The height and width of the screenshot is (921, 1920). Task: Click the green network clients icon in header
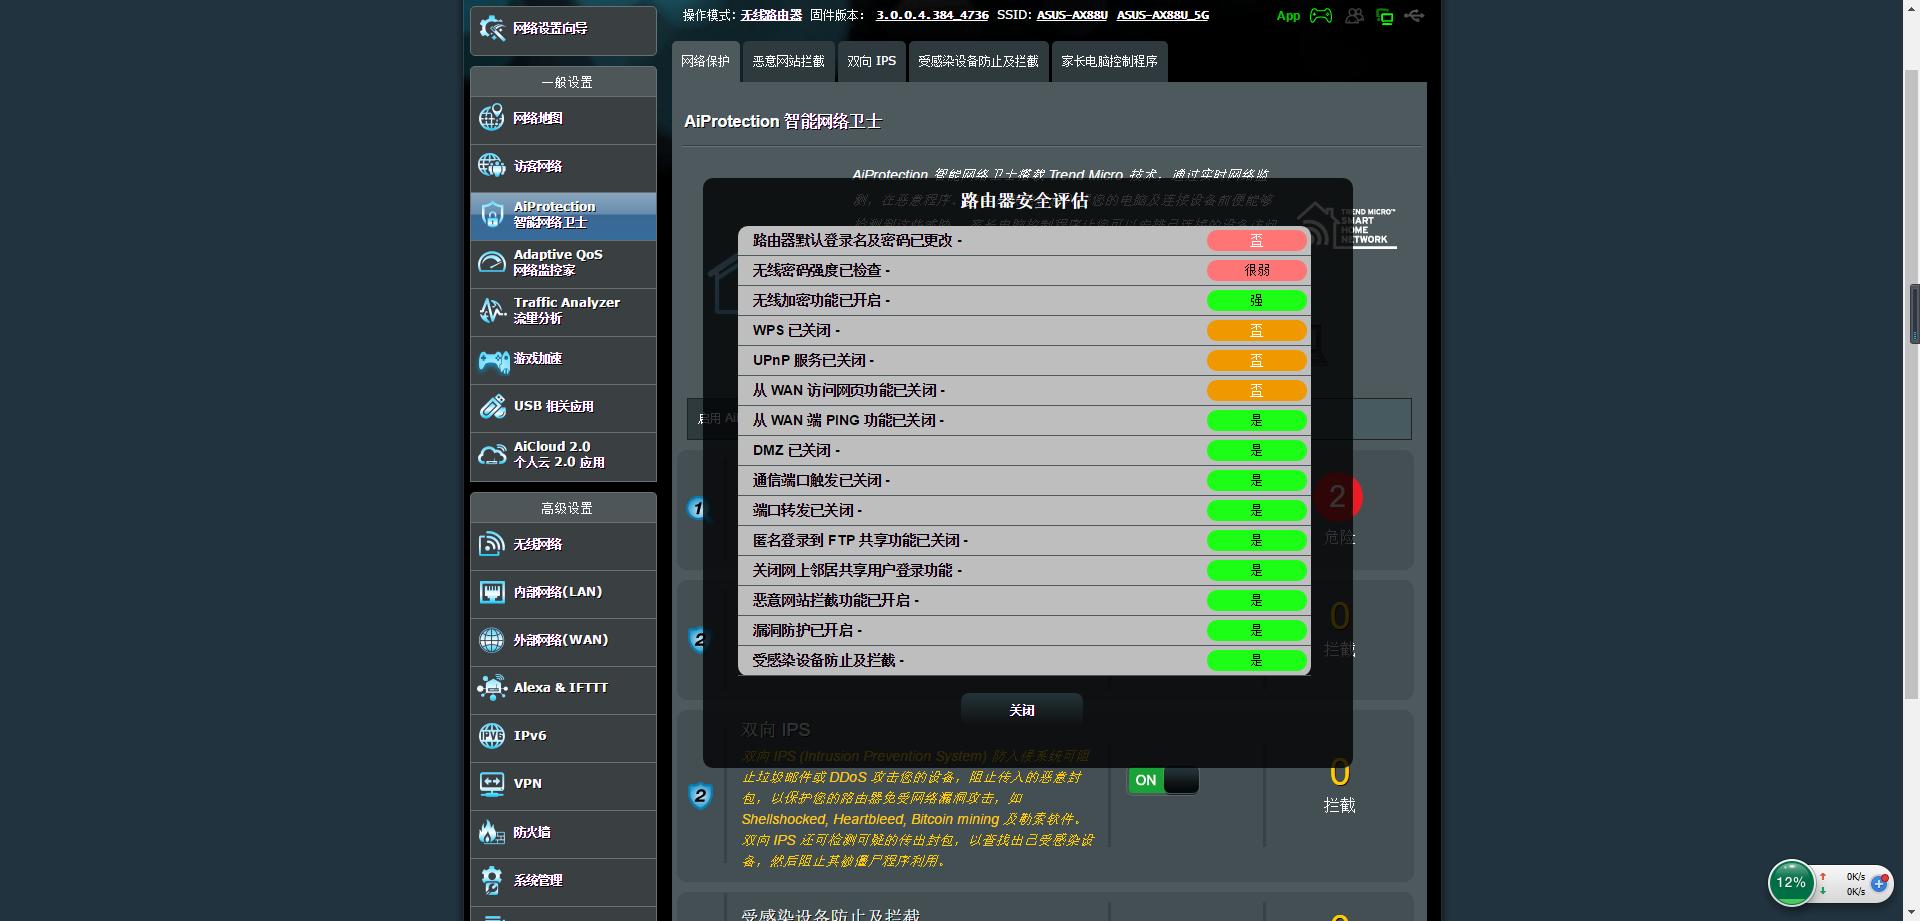[x=1385, y=16]
